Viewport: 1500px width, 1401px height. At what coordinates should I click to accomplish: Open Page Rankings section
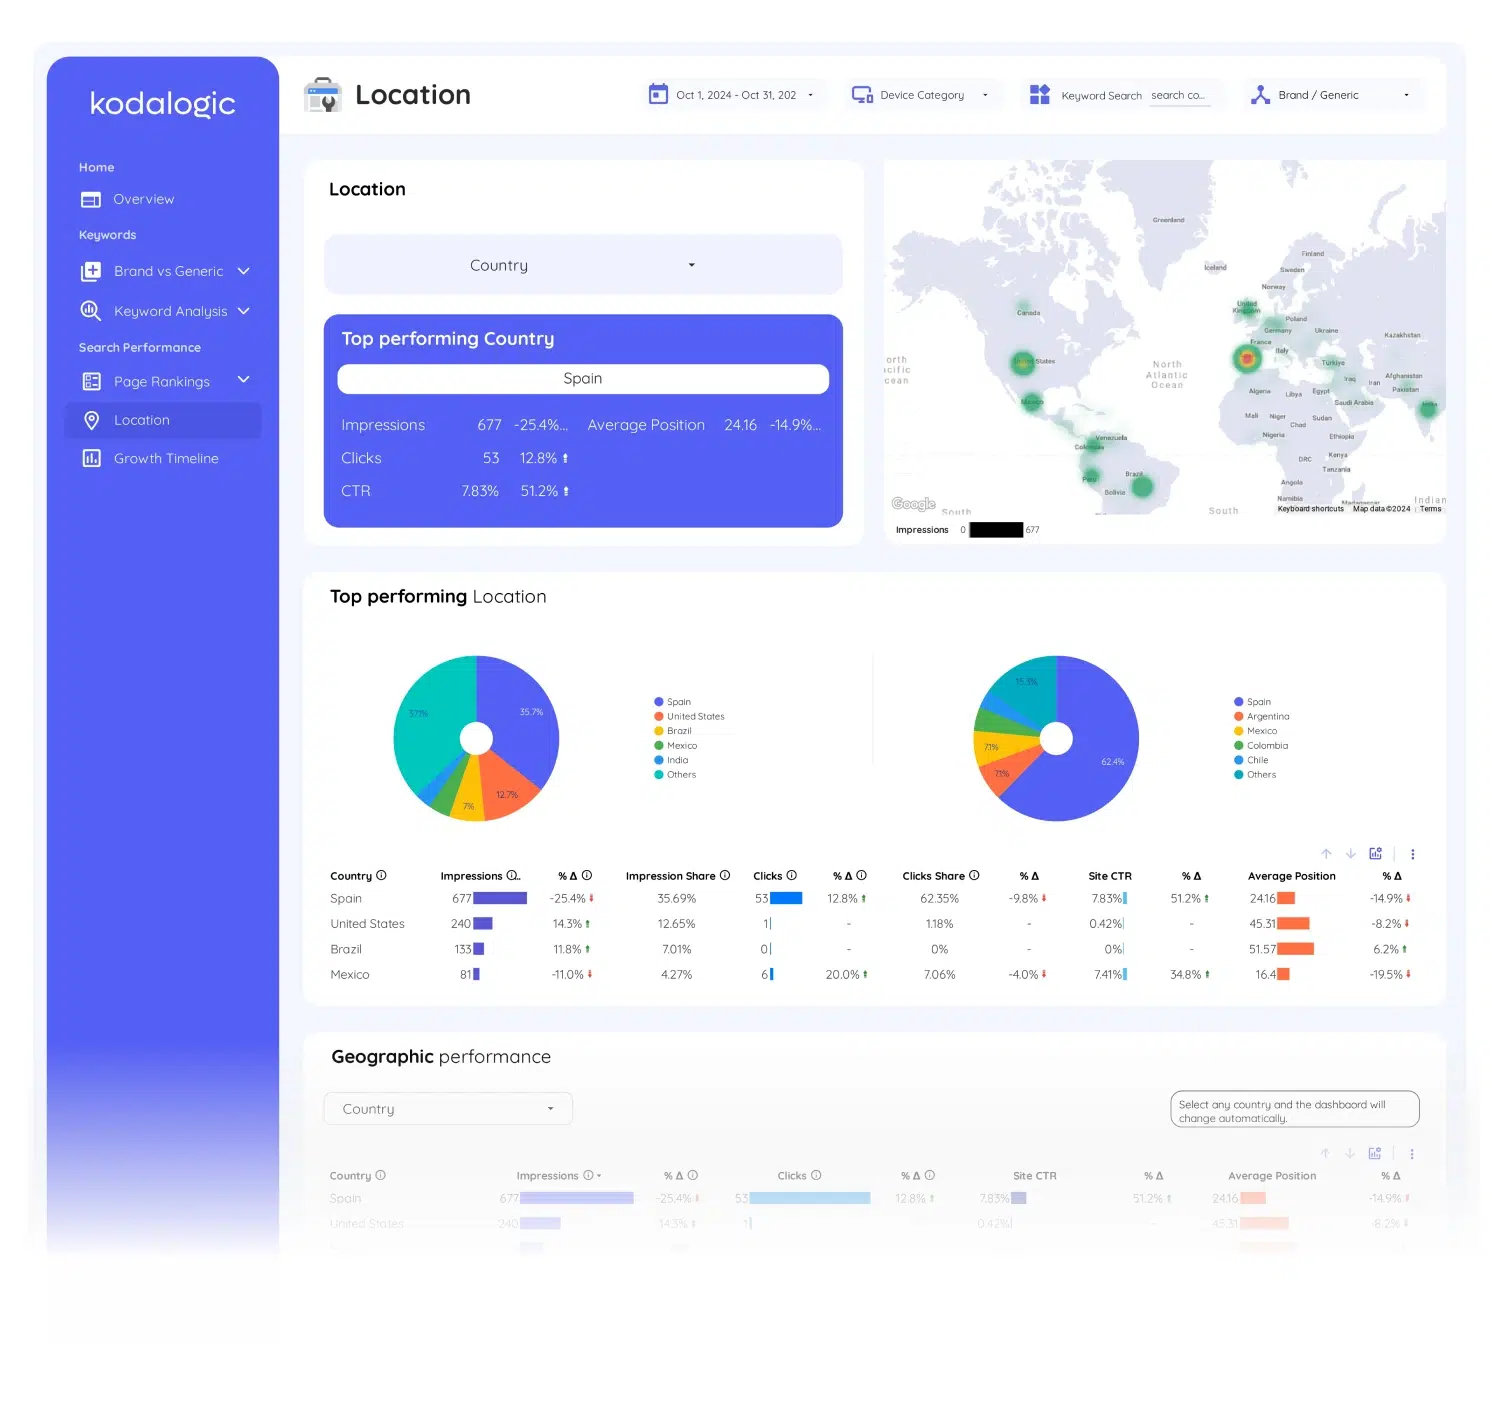(x=161, y=381)
